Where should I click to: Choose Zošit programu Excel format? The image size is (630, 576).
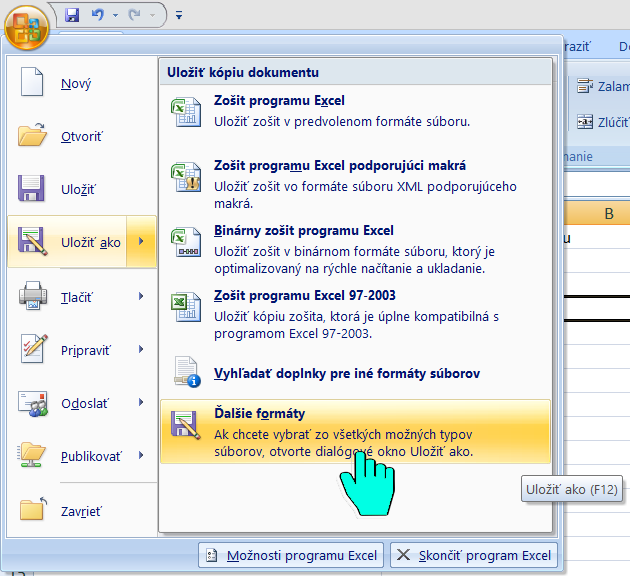point(355,110)
